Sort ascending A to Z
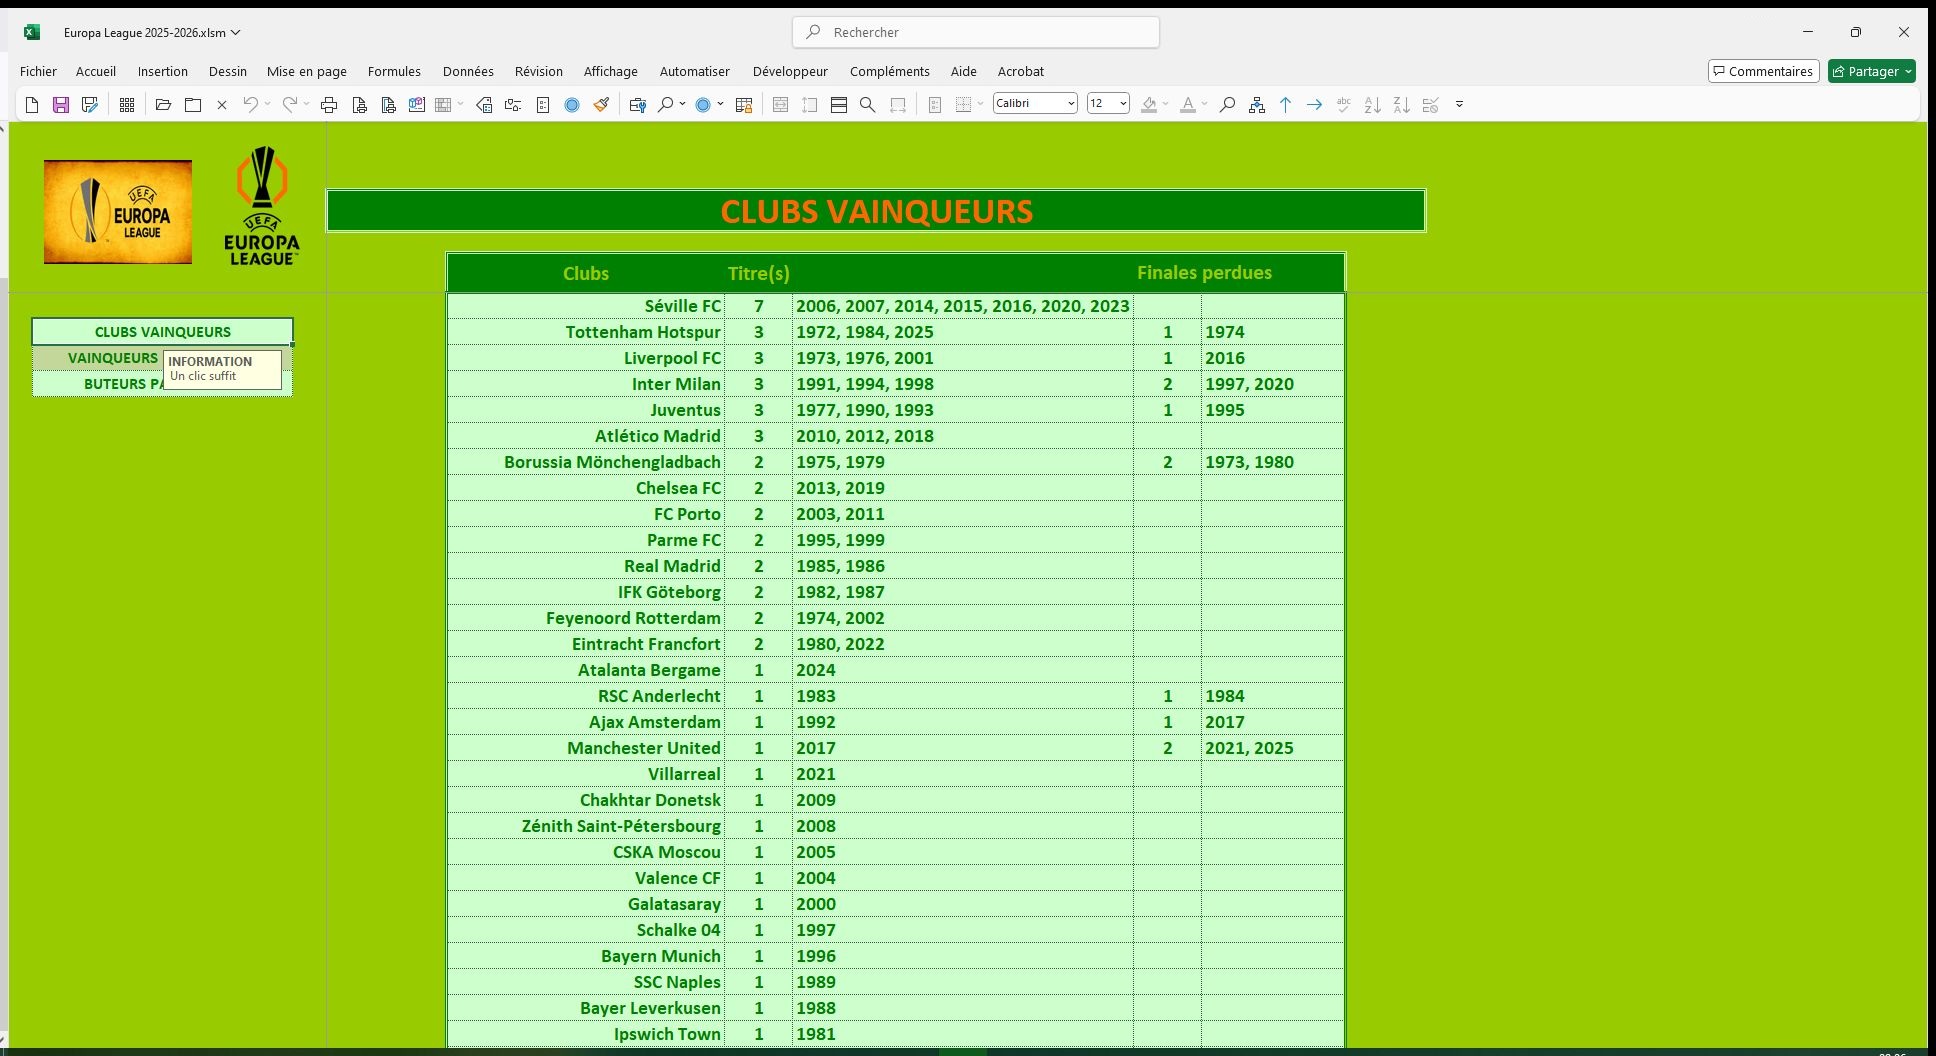This screenshot has width=1936, height=1056. [x=1373, y=105]
